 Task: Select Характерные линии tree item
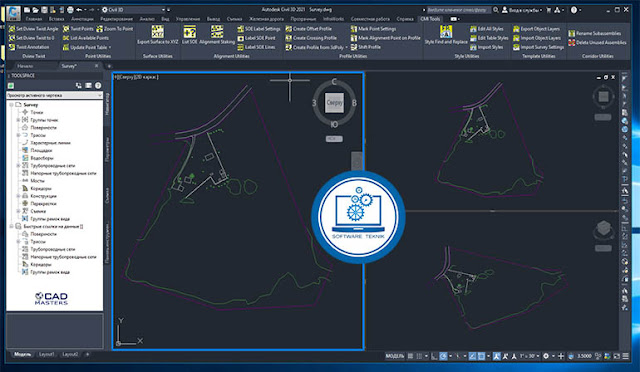[x=50, y=143]
